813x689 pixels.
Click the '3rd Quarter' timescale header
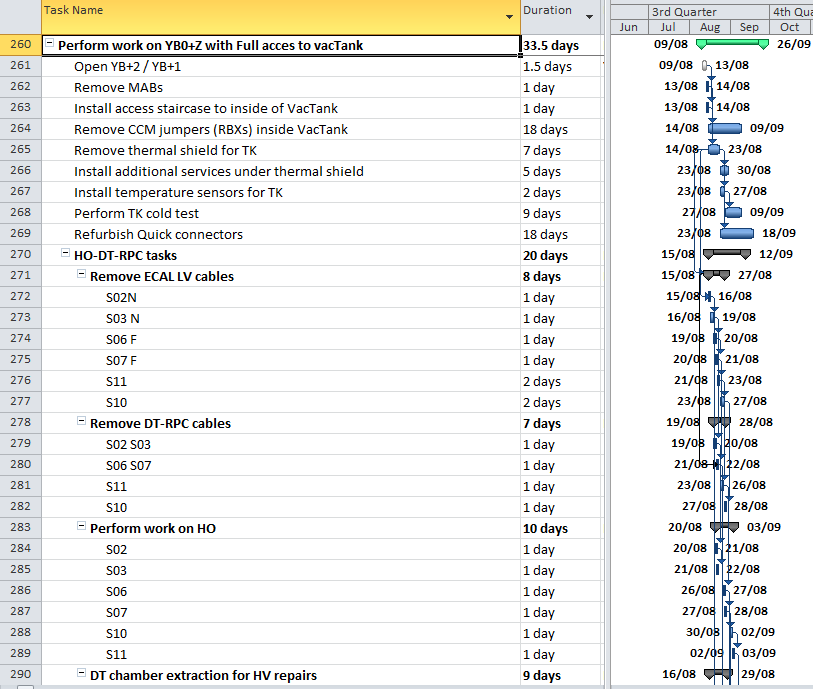coord(709,12)
